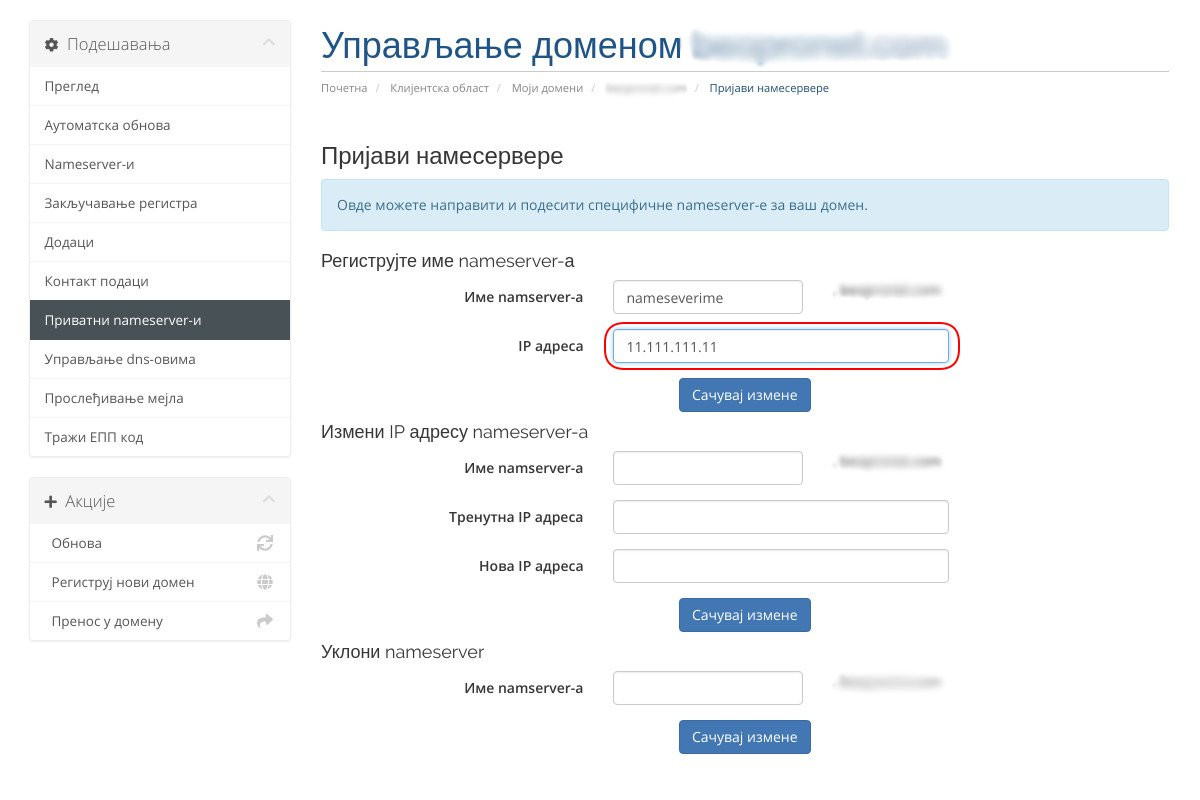This screenshot has height=800, width=1200.
Task: Select Тражи ЕПП код
Action: coord(160,437)
